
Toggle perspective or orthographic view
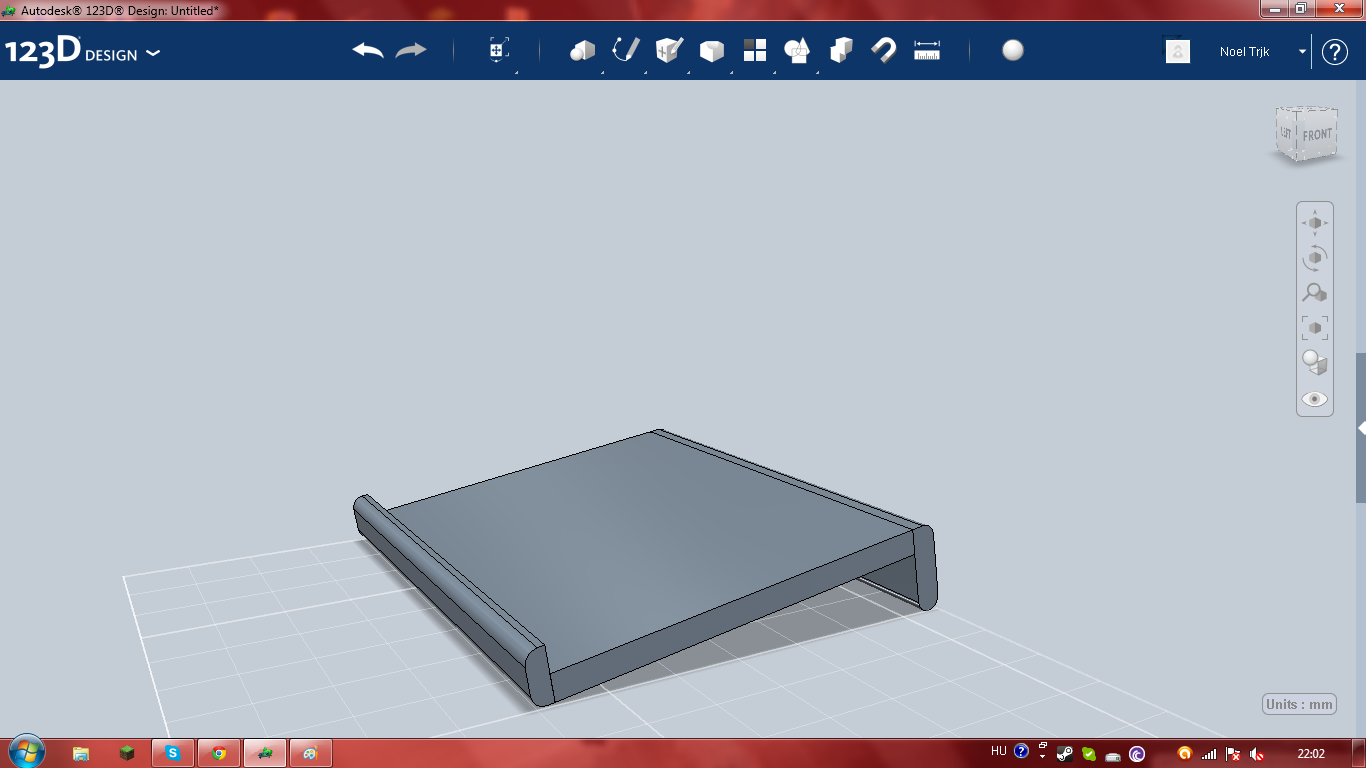pyautogui.click(x=1315, y=363)
